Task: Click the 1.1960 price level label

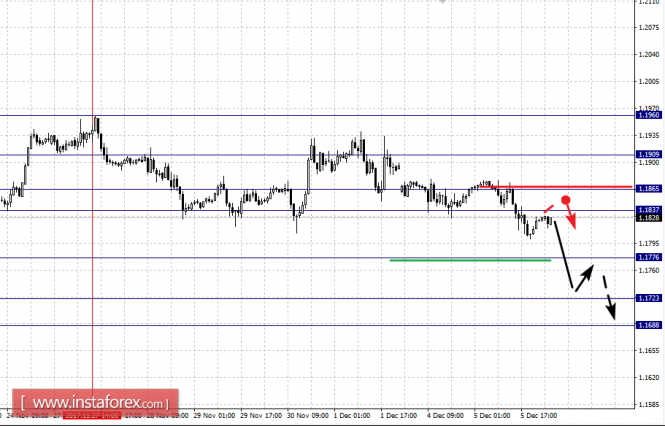Action: tap(649, 115)
